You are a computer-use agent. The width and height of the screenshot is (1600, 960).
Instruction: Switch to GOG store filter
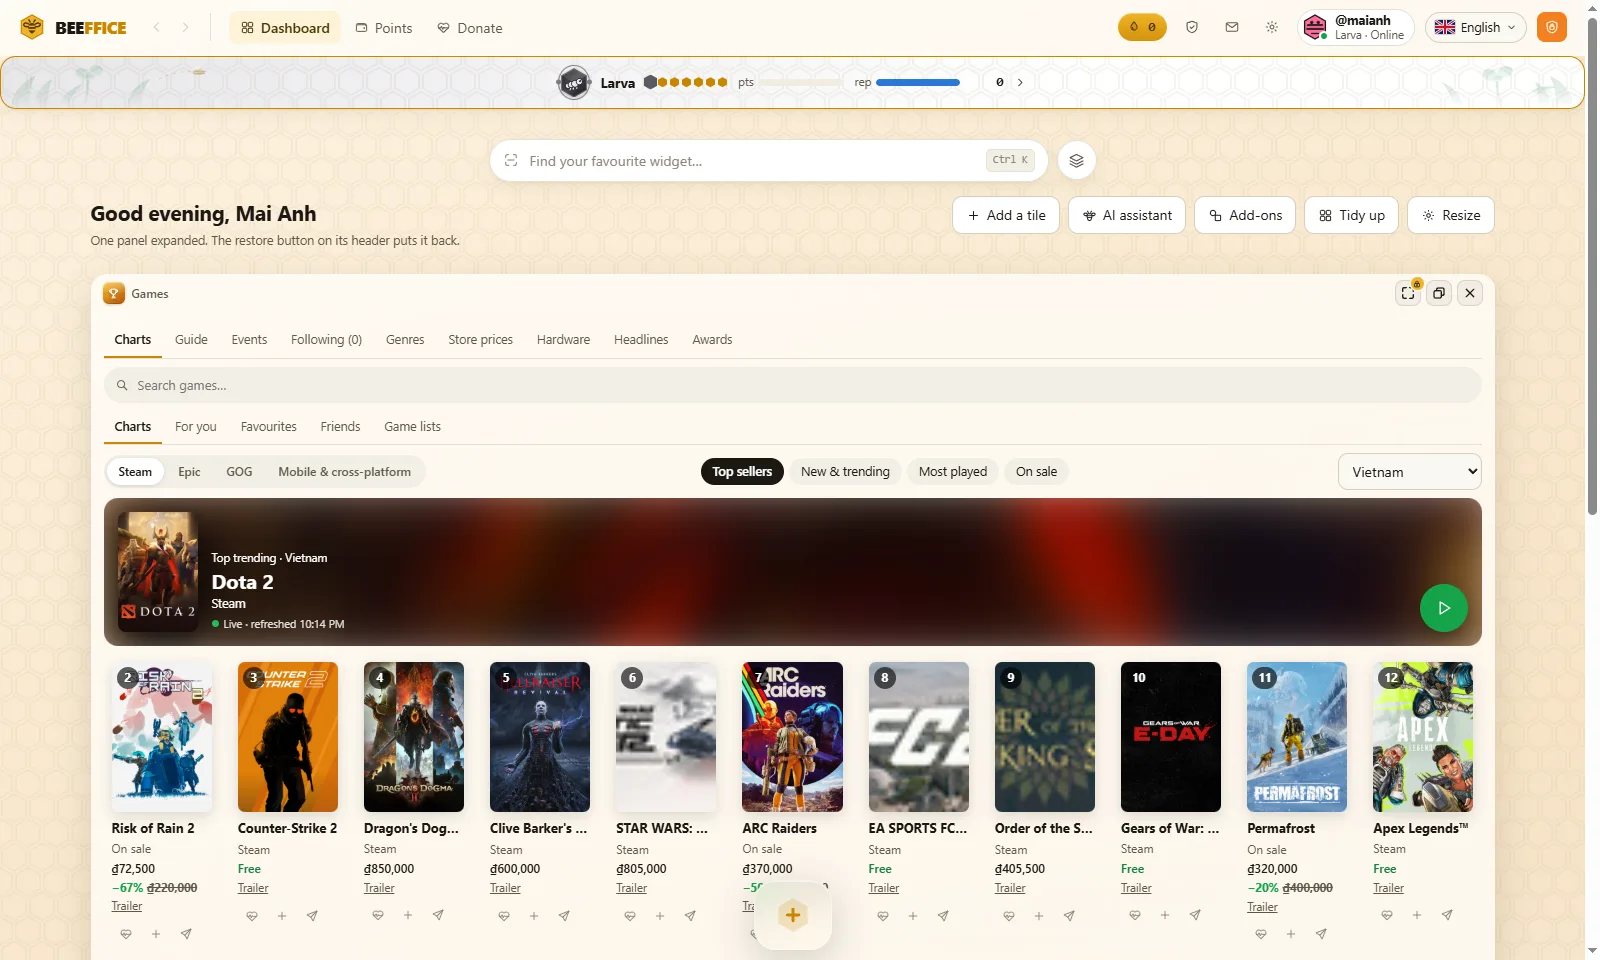(239, 472)
